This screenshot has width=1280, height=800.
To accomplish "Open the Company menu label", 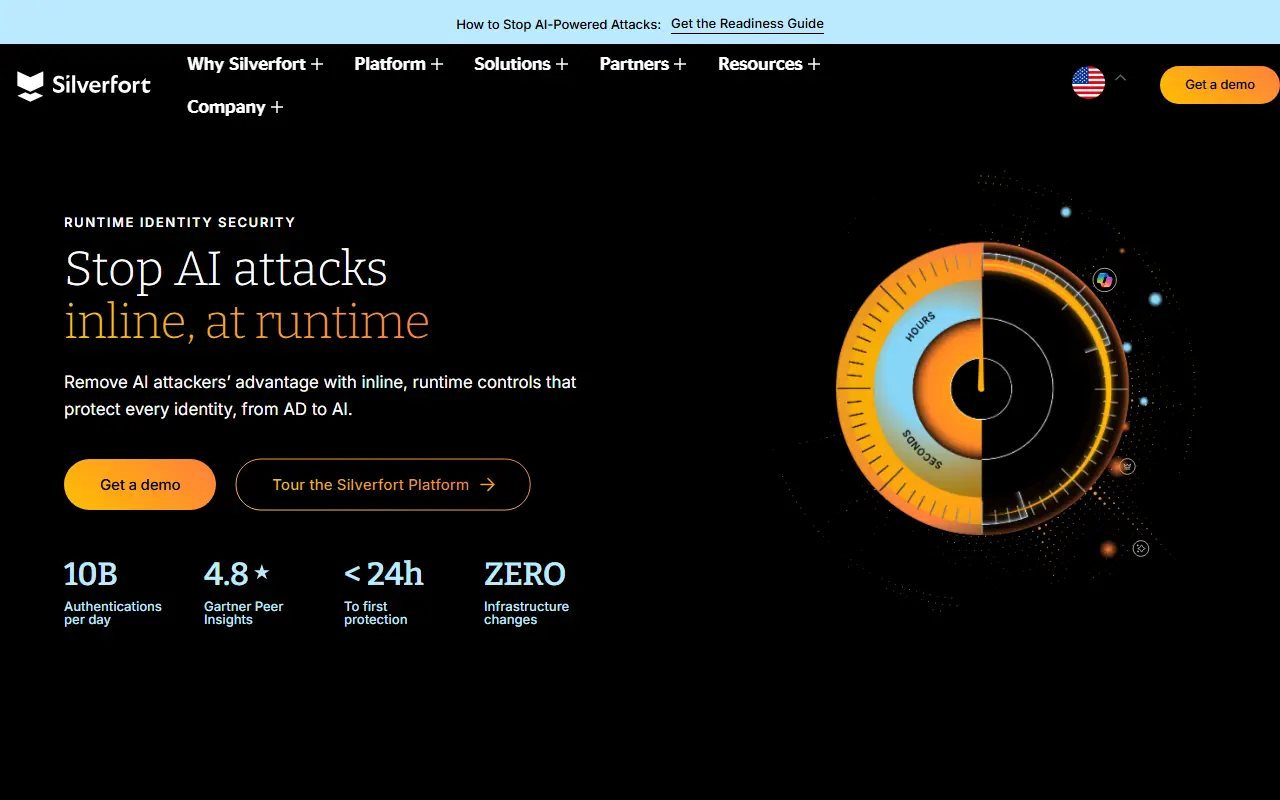I will [226, 107].
